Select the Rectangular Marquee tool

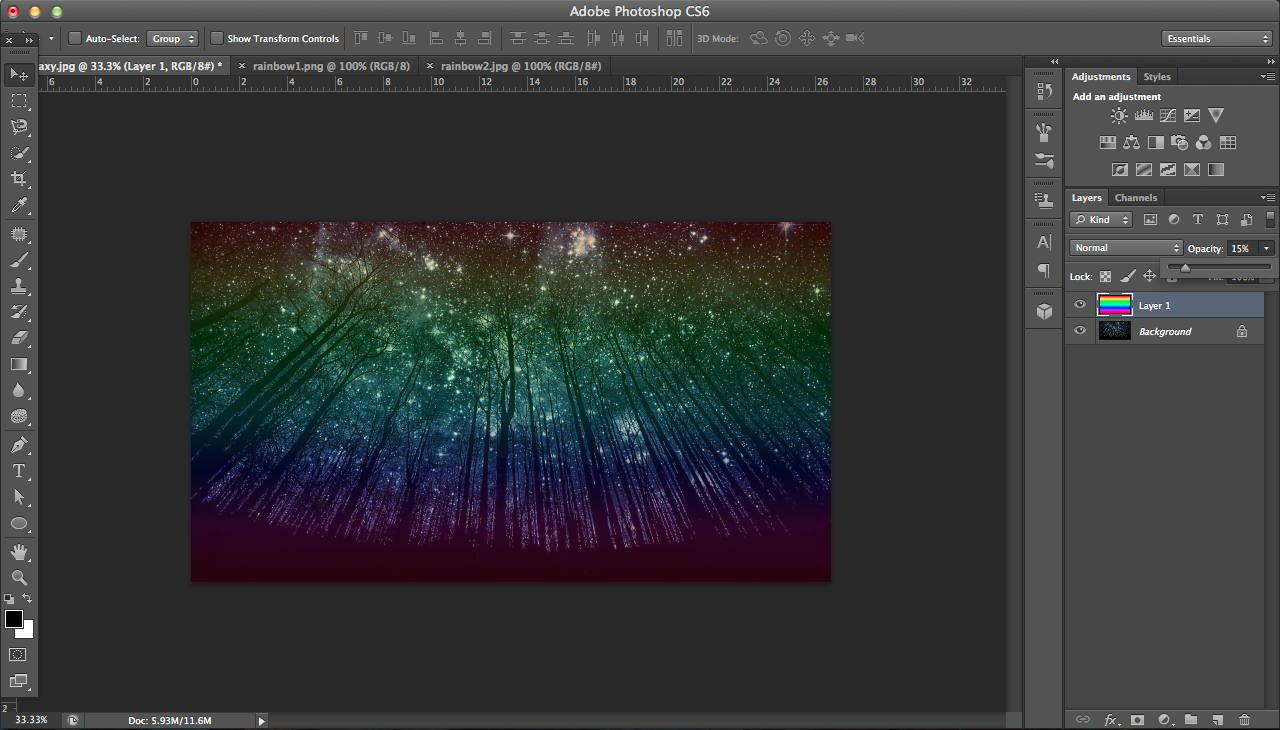tap(19, 101)
